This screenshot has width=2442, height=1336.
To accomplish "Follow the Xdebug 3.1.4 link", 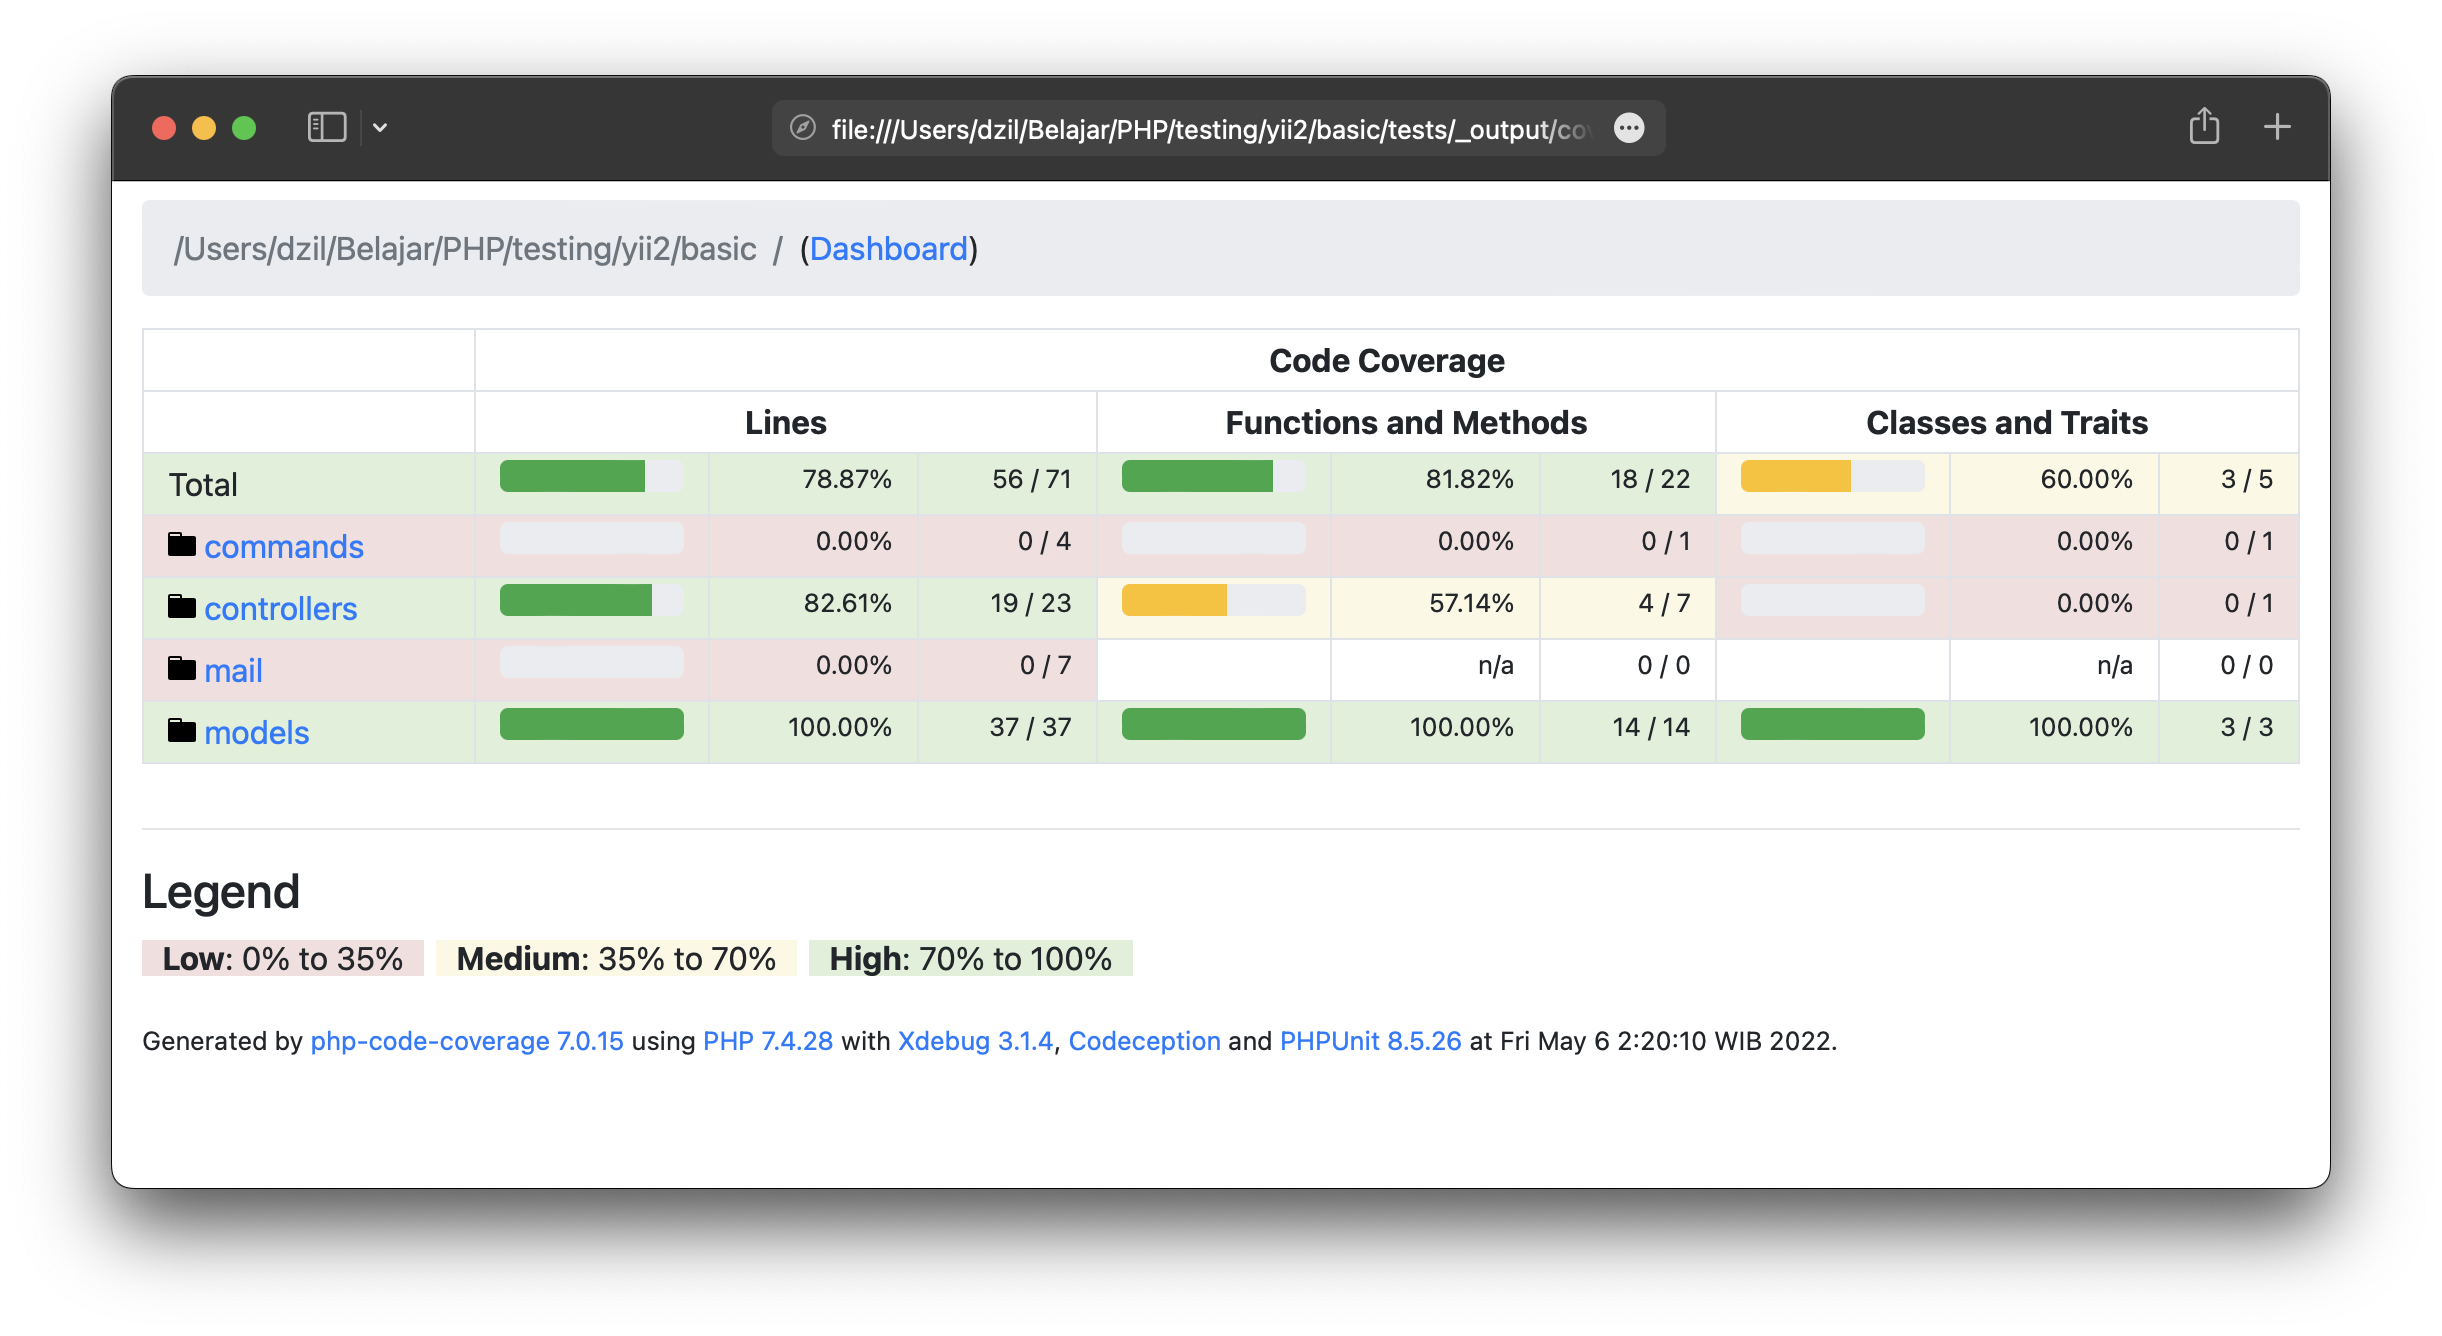I will pyautogui.click(x=975, y=1041).
